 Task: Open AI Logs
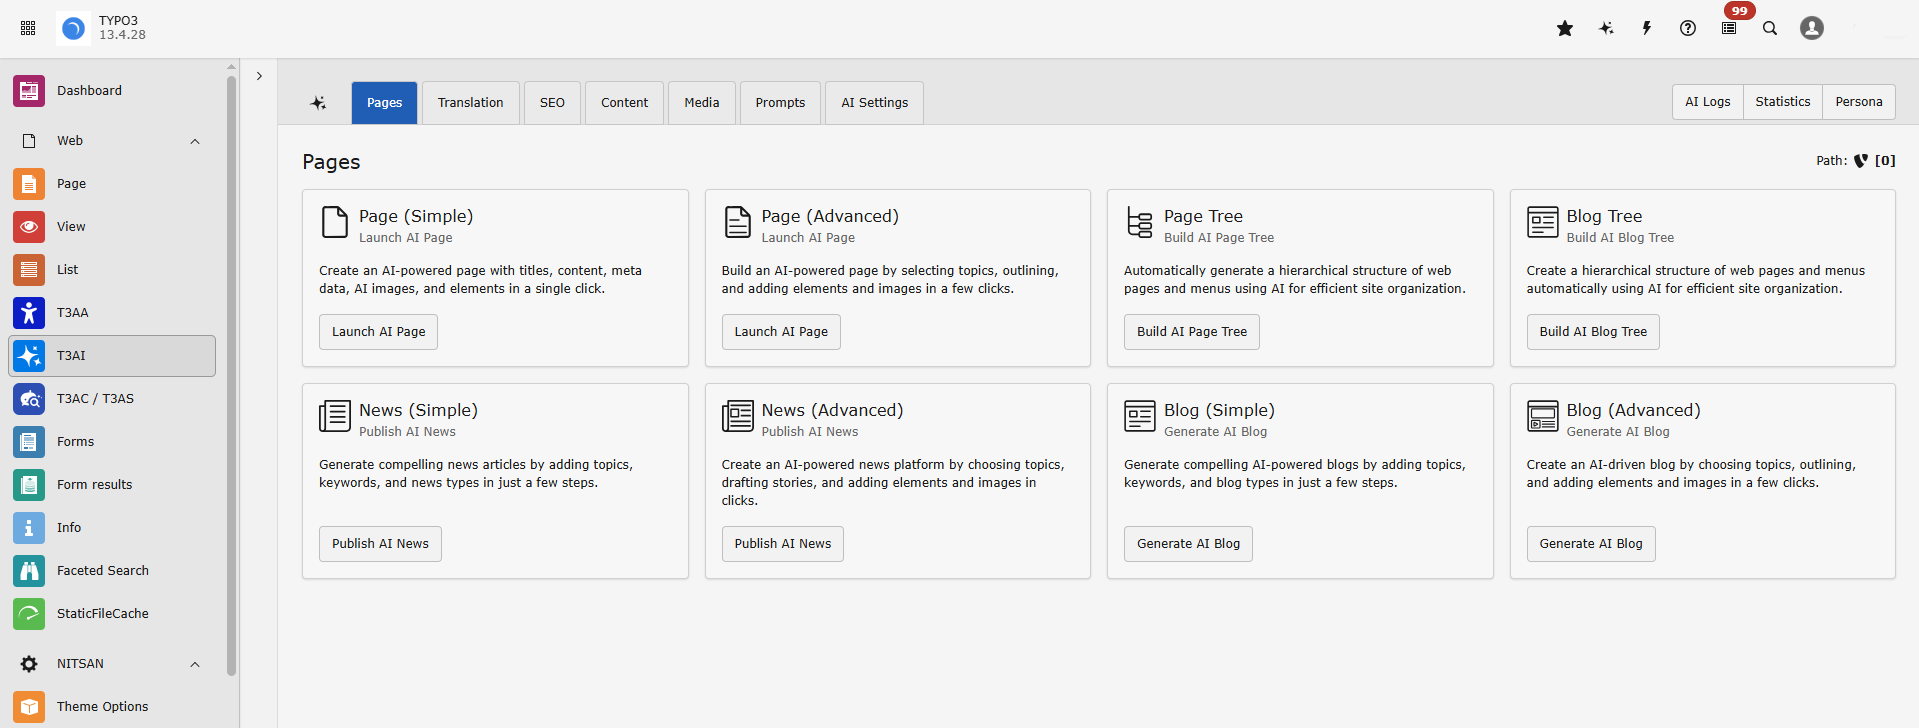[1708, 102]
